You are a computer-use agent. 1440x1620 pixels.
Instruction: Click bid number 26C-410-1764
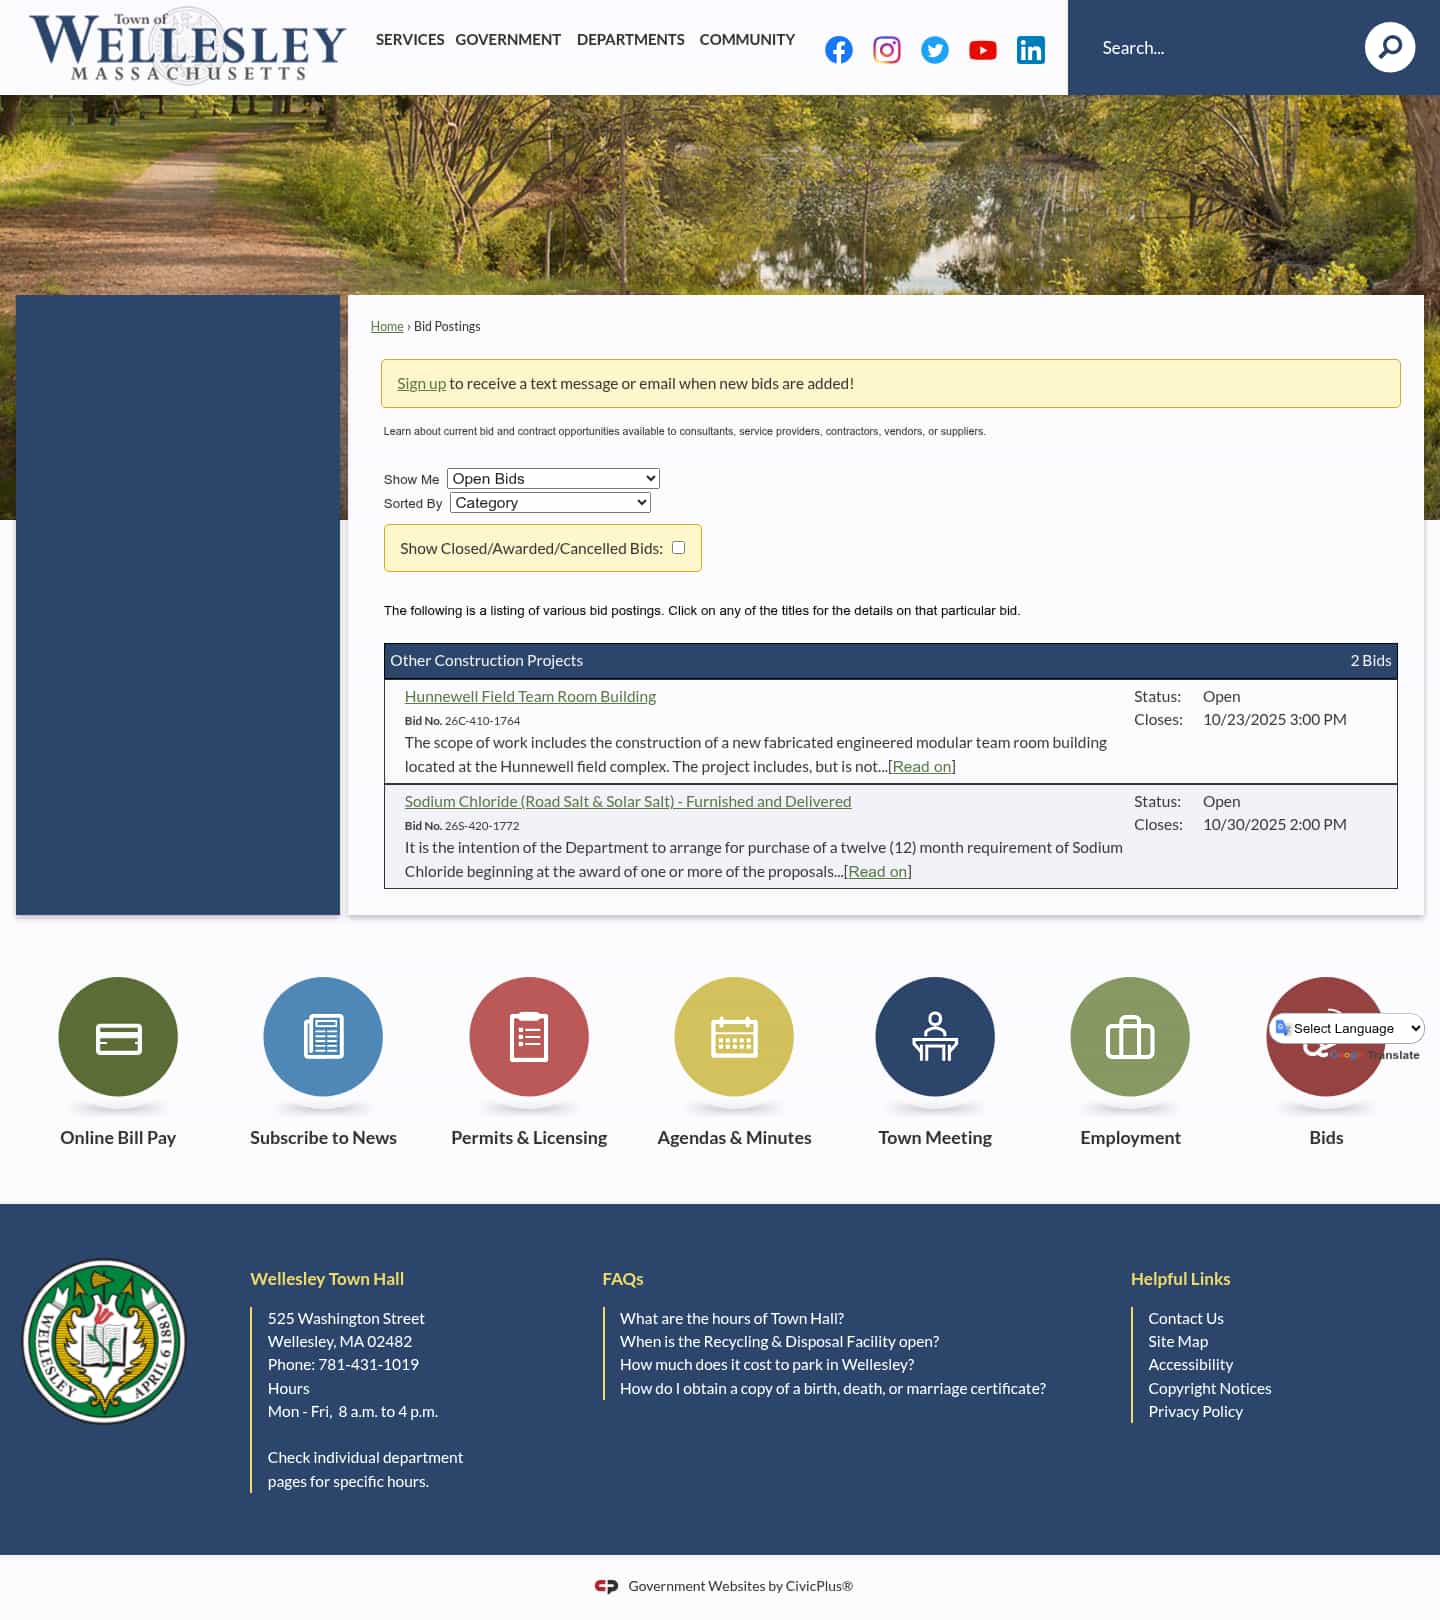pos(482,721)
